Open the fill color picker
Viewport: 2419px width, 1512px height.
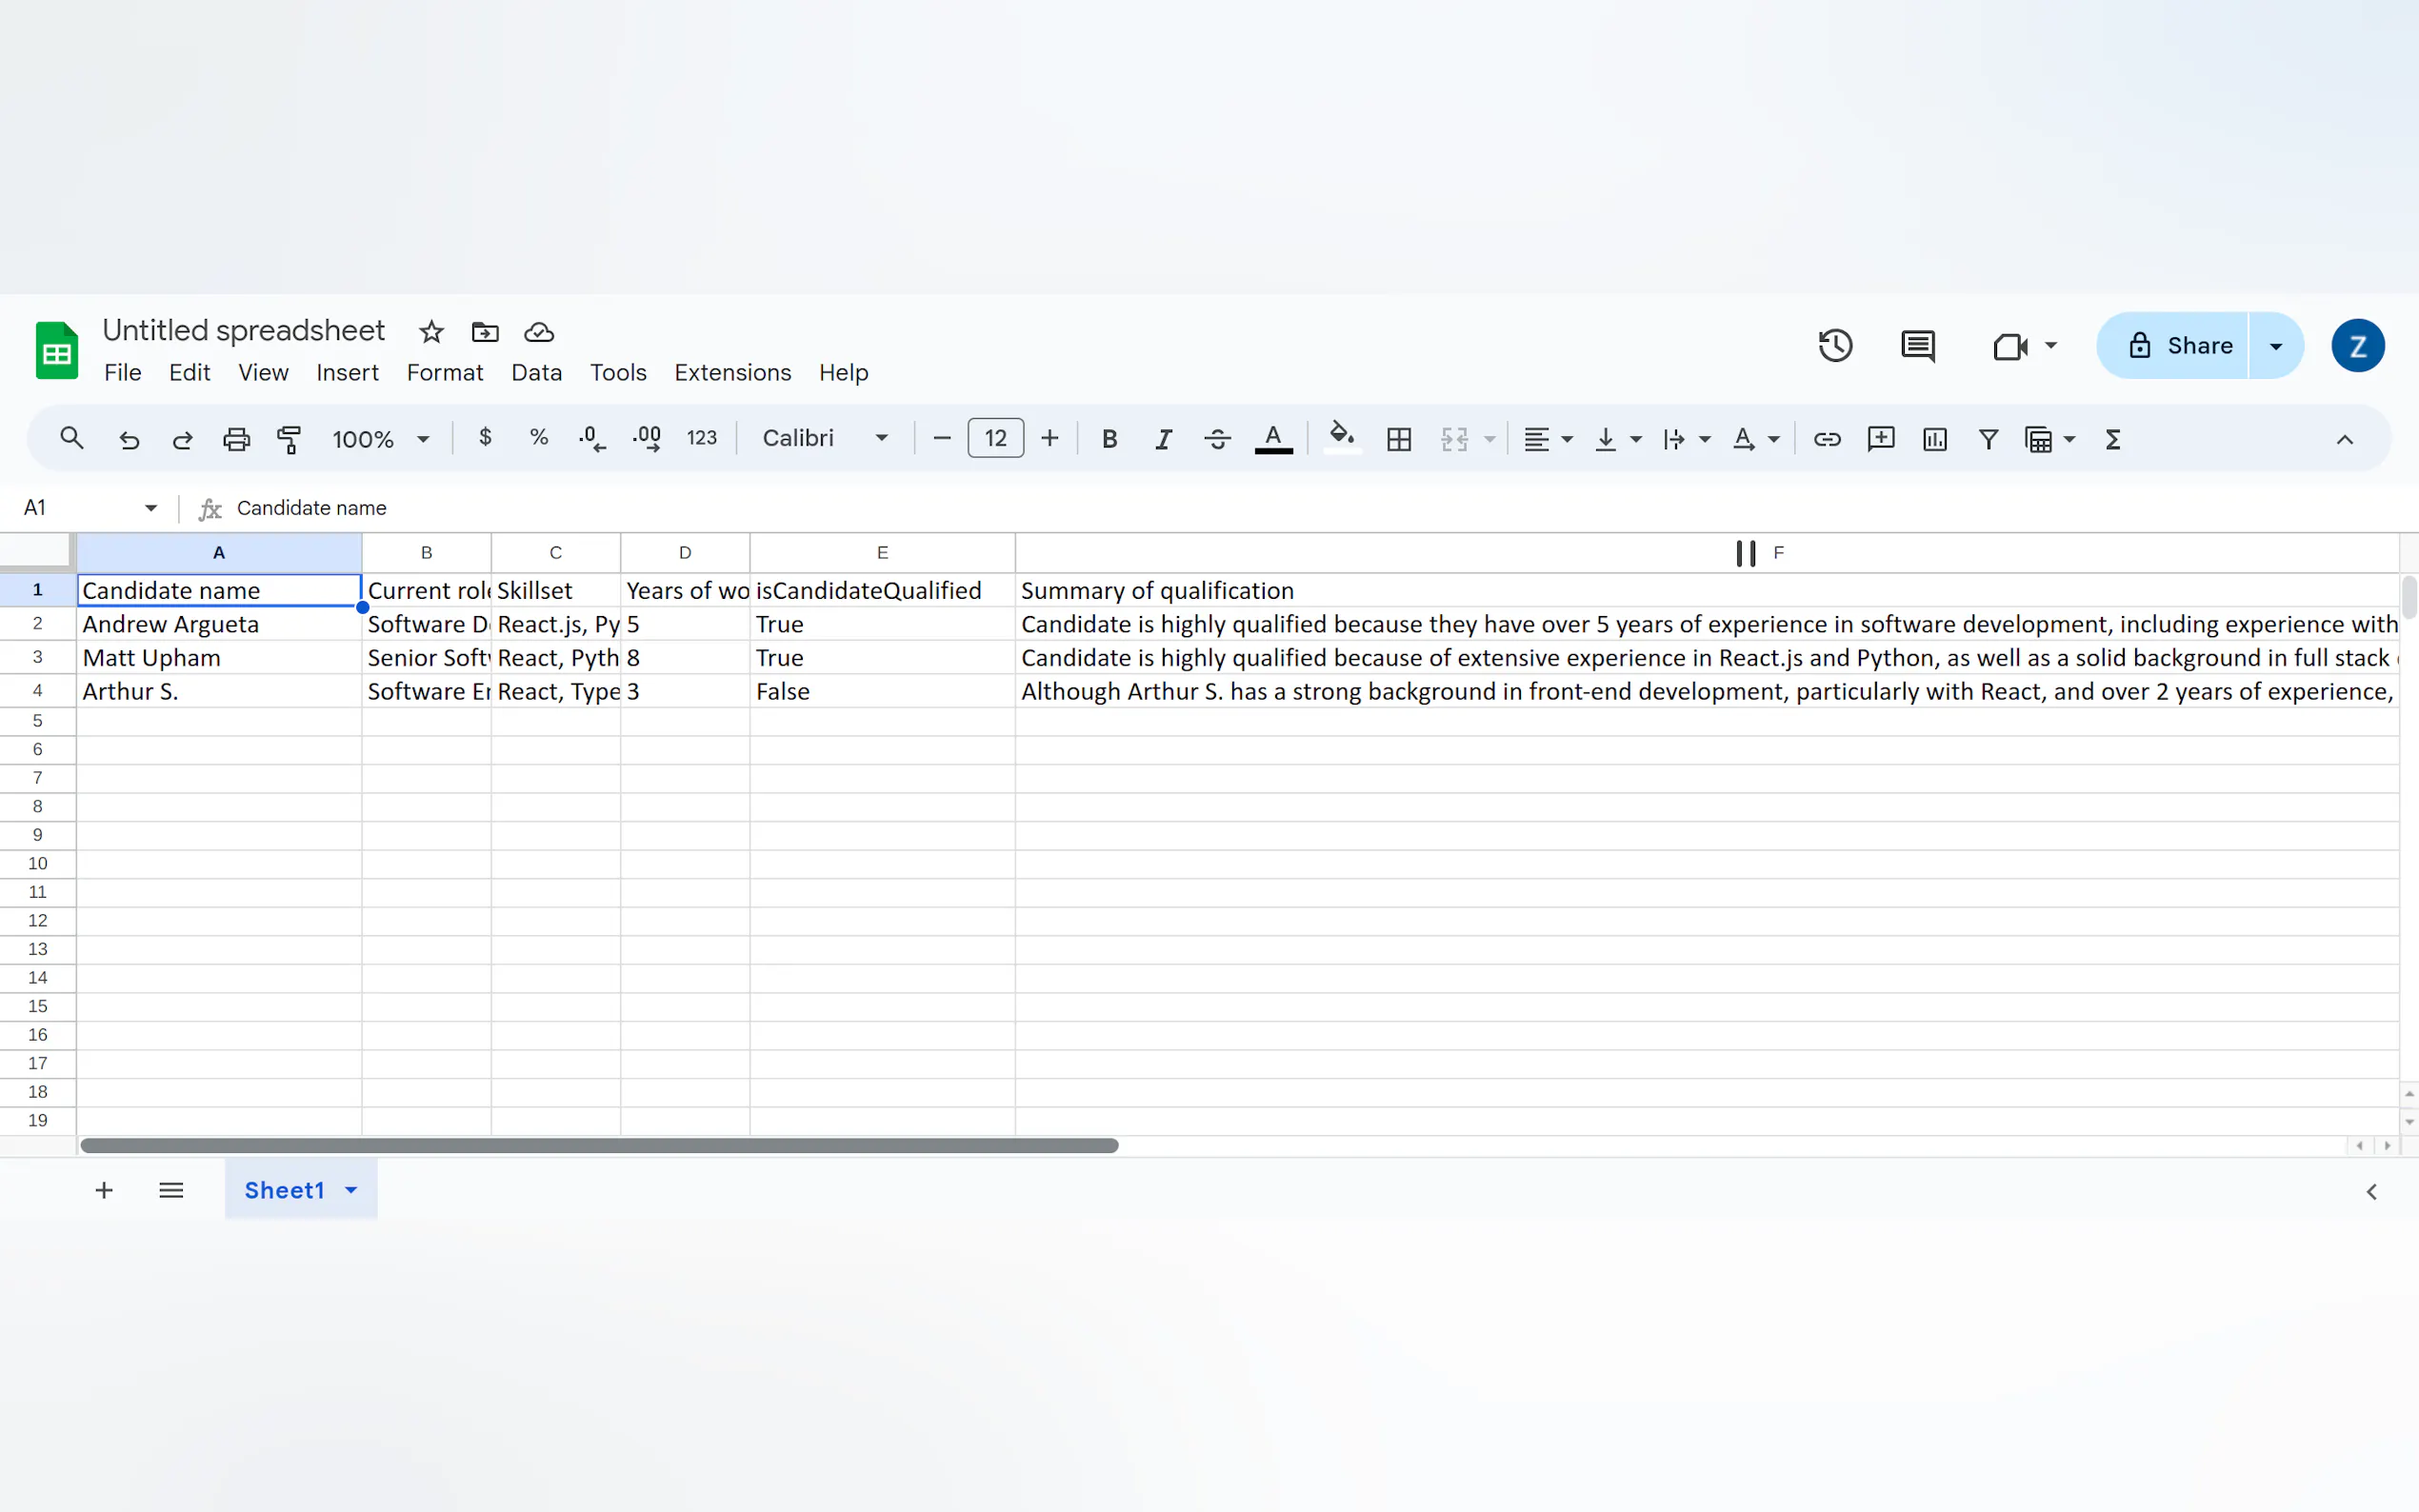pyautogui.click(x=1341, y=439)
